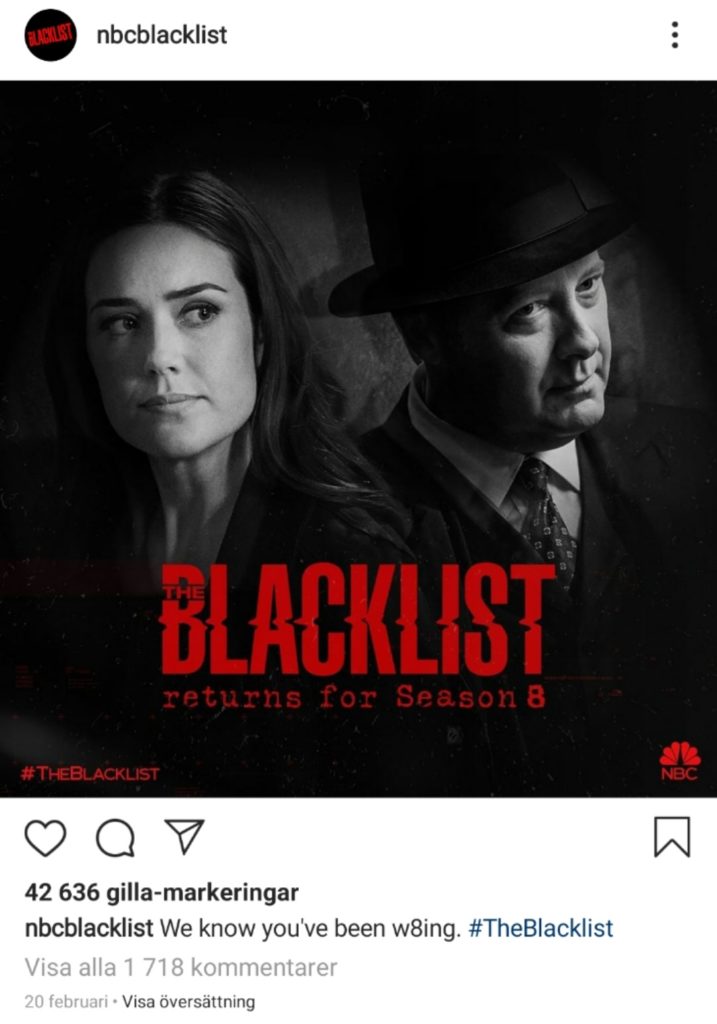
Task: View the 42 636 gilla-markeringar likes list
Action: [161, 892]
